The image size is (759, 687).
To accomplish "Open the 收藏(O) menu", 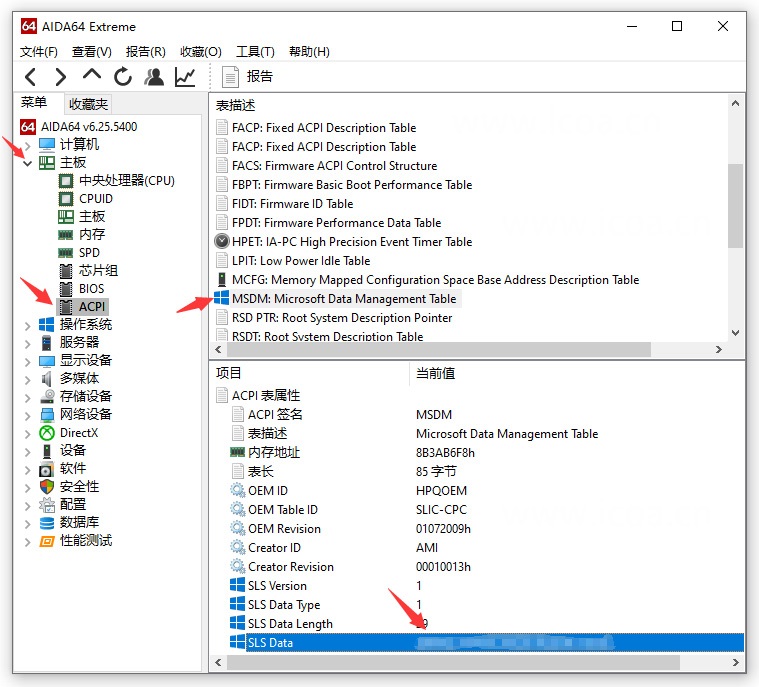I will click(201, 52).
